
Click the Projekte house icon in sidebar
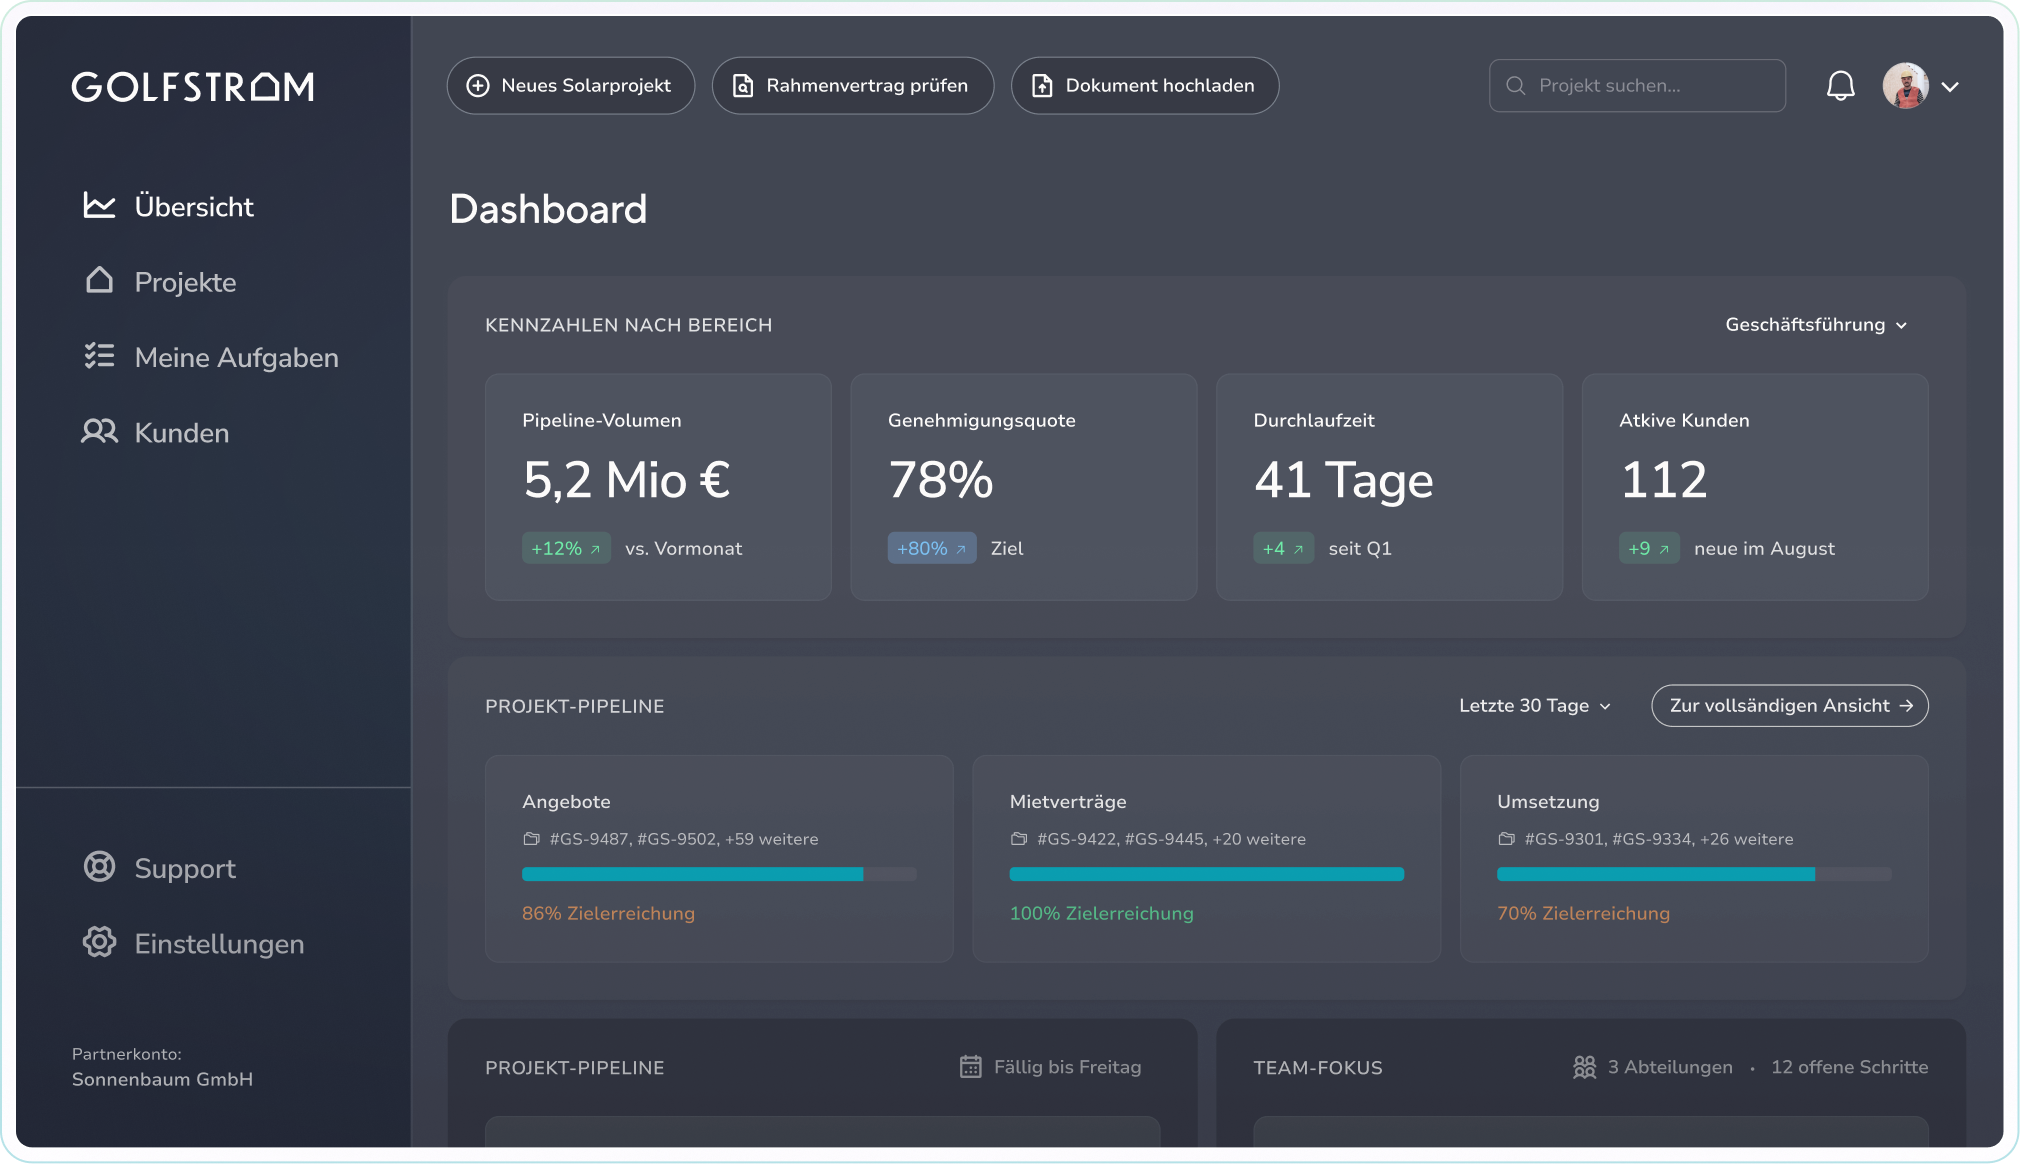[99, 281]
